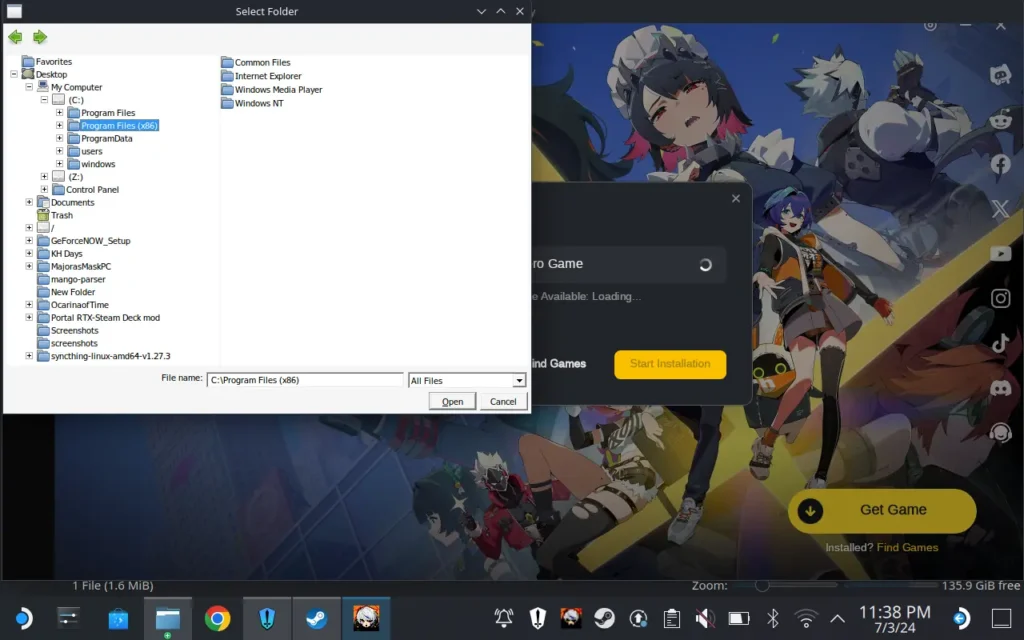Click the File name input field
The width and height of the screenshot is (1024, 640).
tap(305, 380)
